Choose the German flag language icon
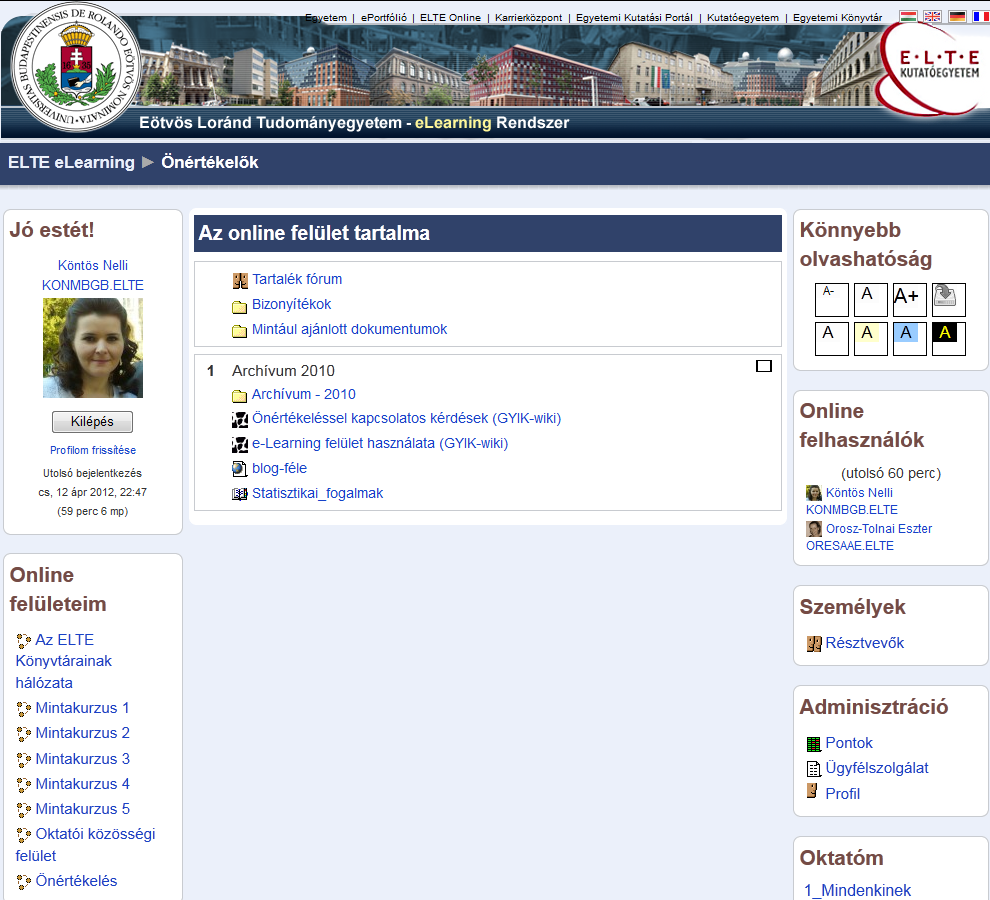Image resolution: width=990 pixels, height=900 pixels. [957, 17]
